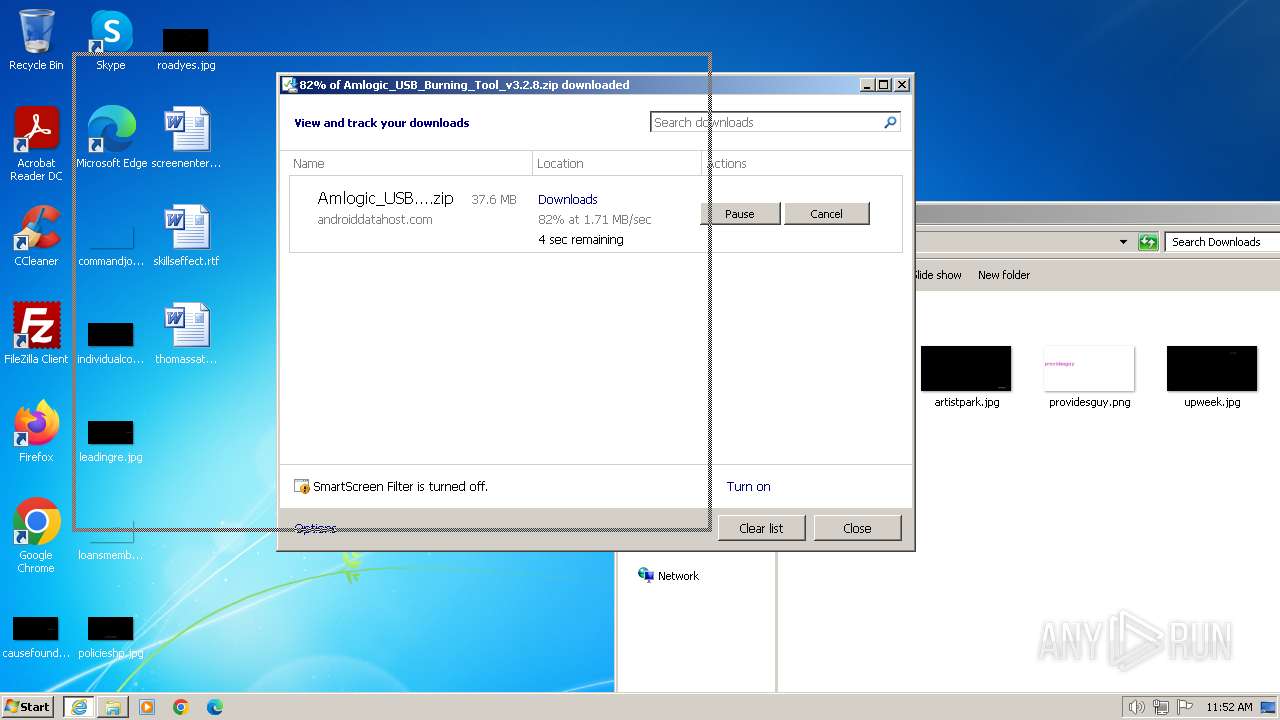Select commandjo file on desktop

click(110, 246)
